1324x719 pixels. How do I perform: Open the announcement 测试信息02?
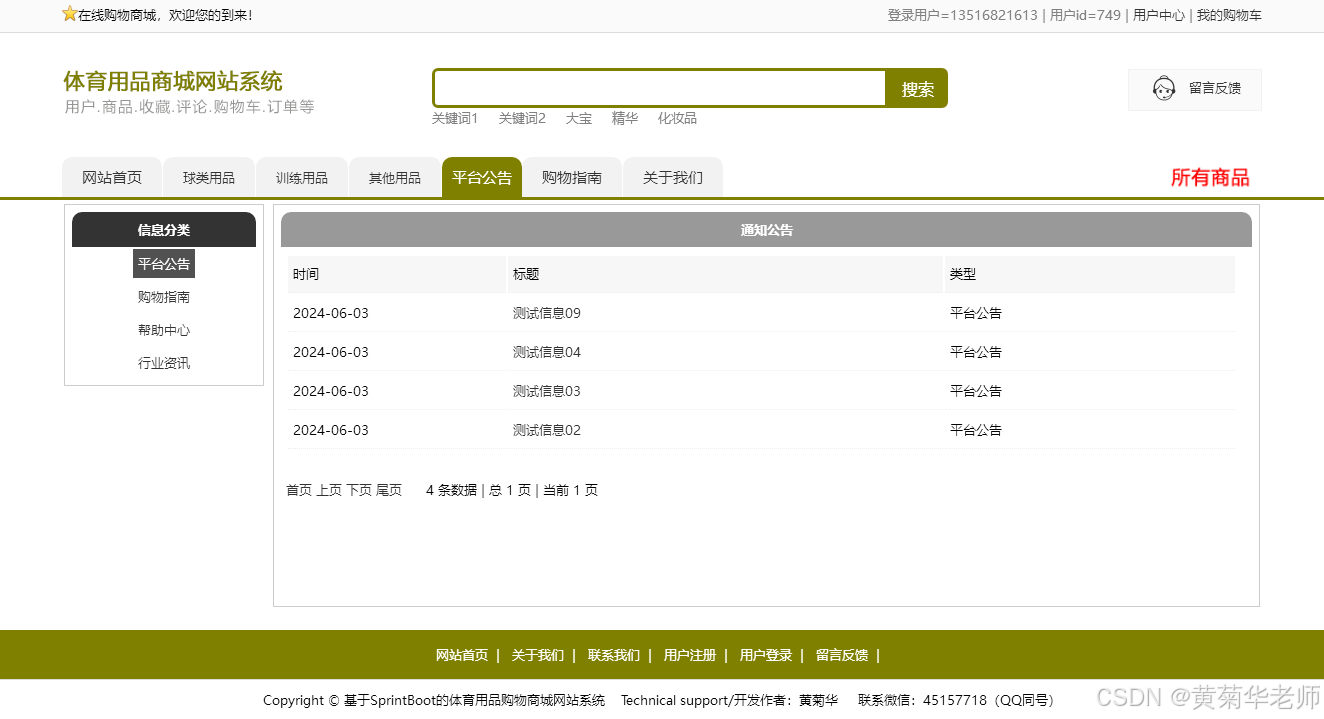point(547,430)
